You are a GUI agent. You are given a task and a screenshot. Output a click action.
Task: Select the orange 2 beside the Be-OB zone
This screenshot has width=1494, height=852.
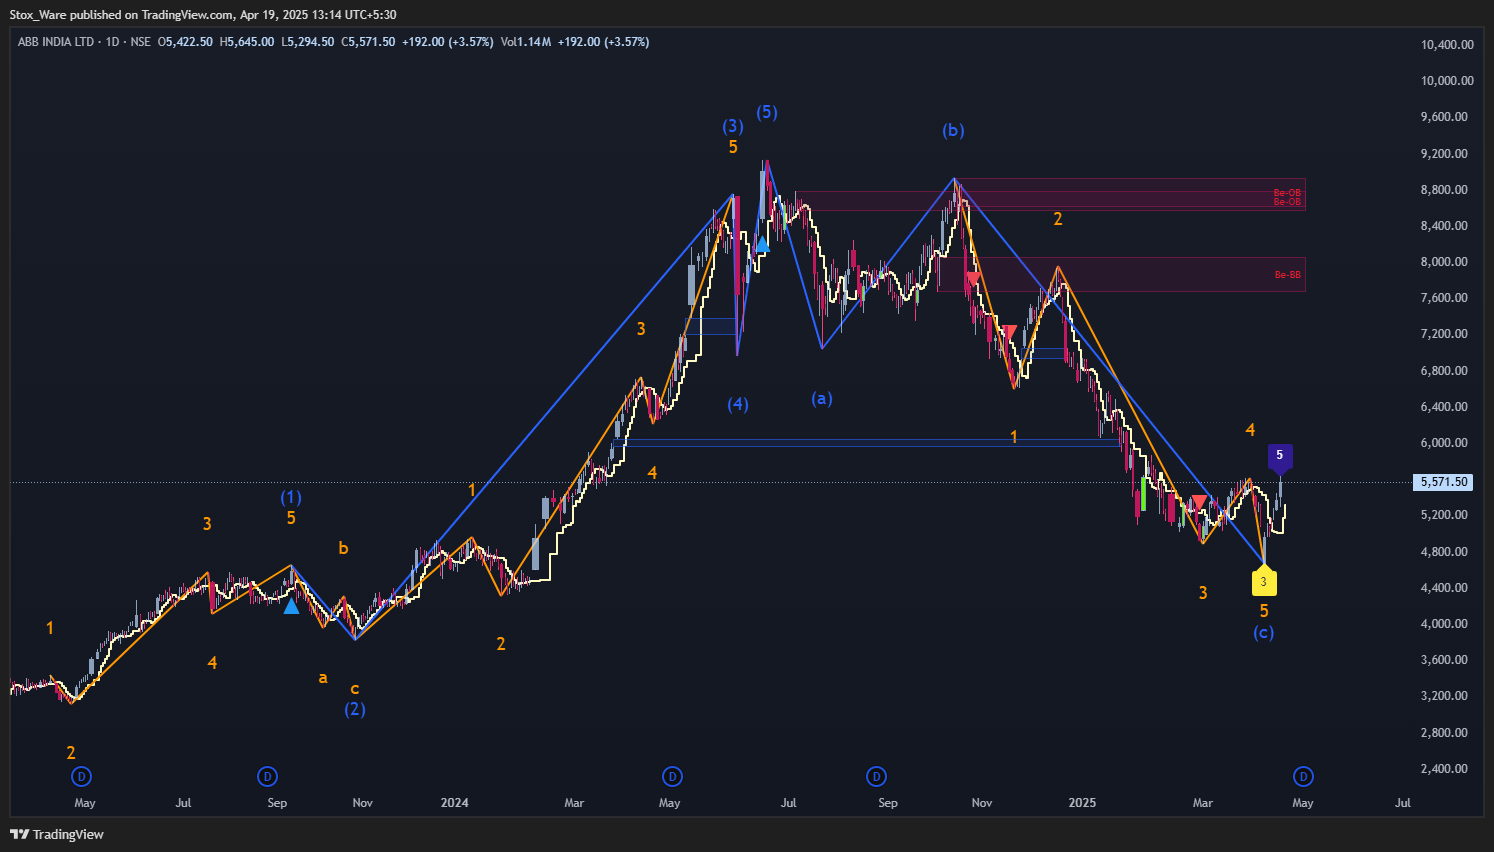pyautogui.click(x=1058, y=219)
